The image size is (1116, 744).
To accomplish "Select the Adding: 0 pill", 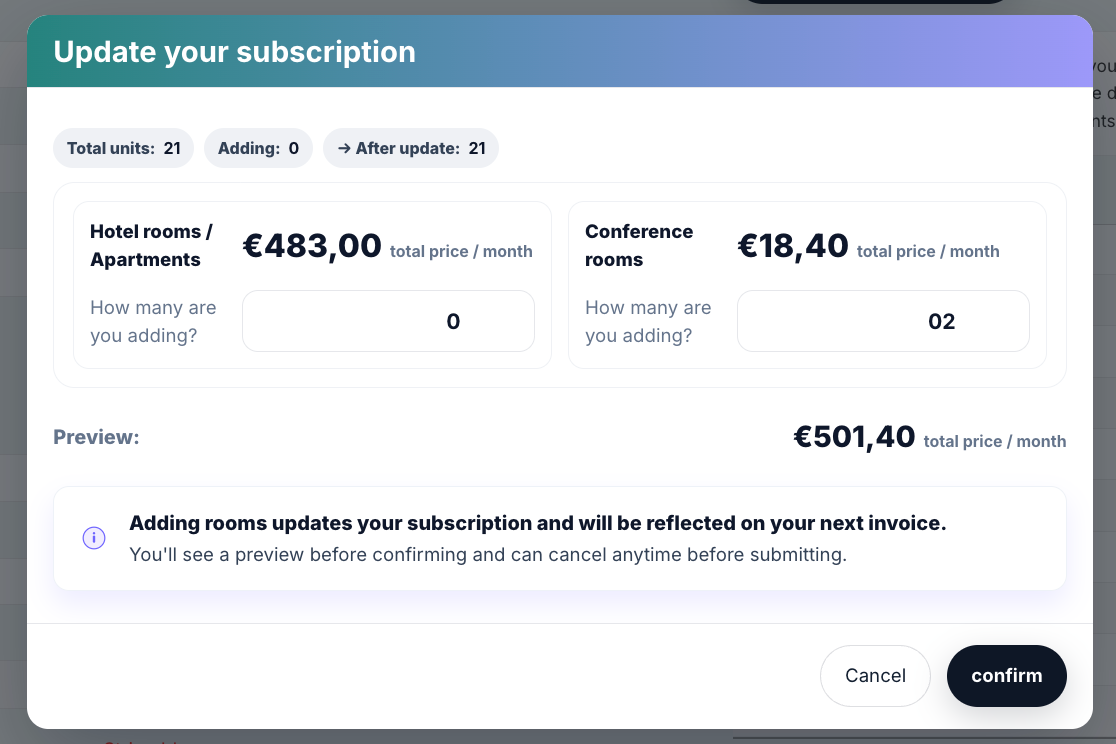I will point(258,149).
